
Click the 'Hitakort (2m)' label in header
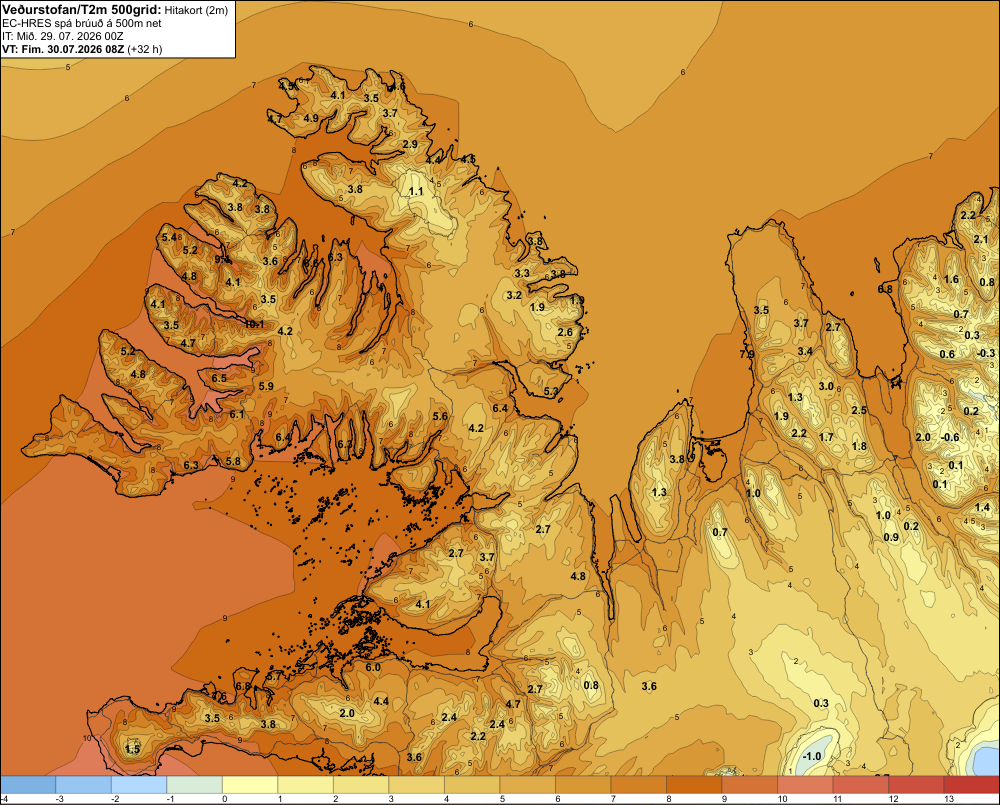196,10
